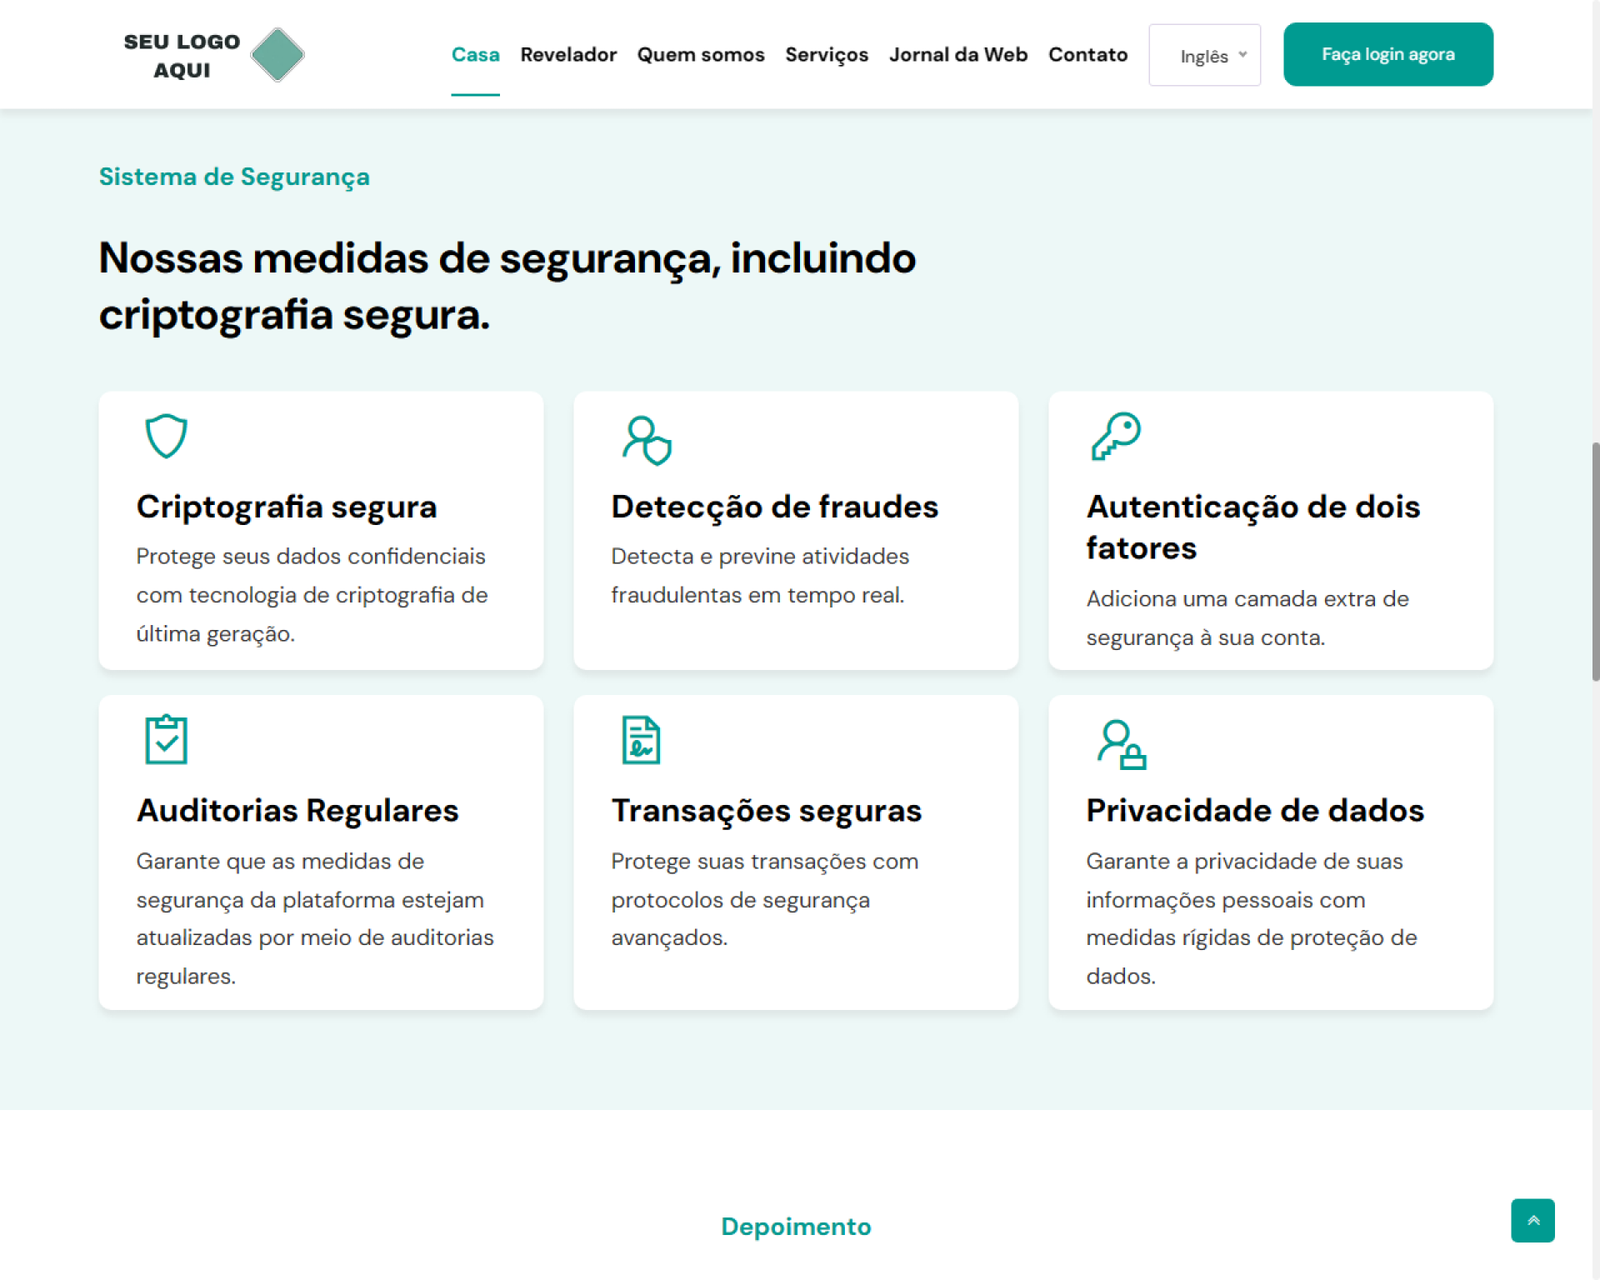The width and height of the screenshot is (1600, 1280).
Task: Navigate to Quem somos page
Action: pos(700,55)
